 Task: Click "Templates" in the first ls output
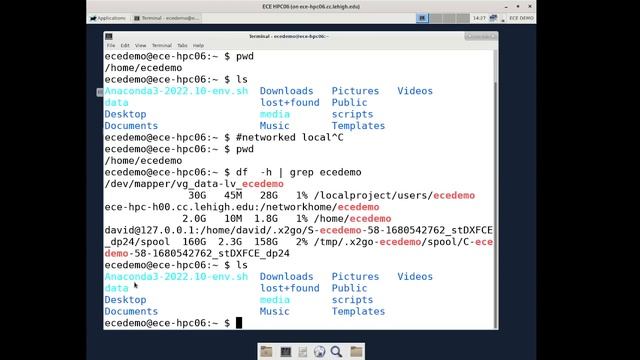[x=358, y=126]
